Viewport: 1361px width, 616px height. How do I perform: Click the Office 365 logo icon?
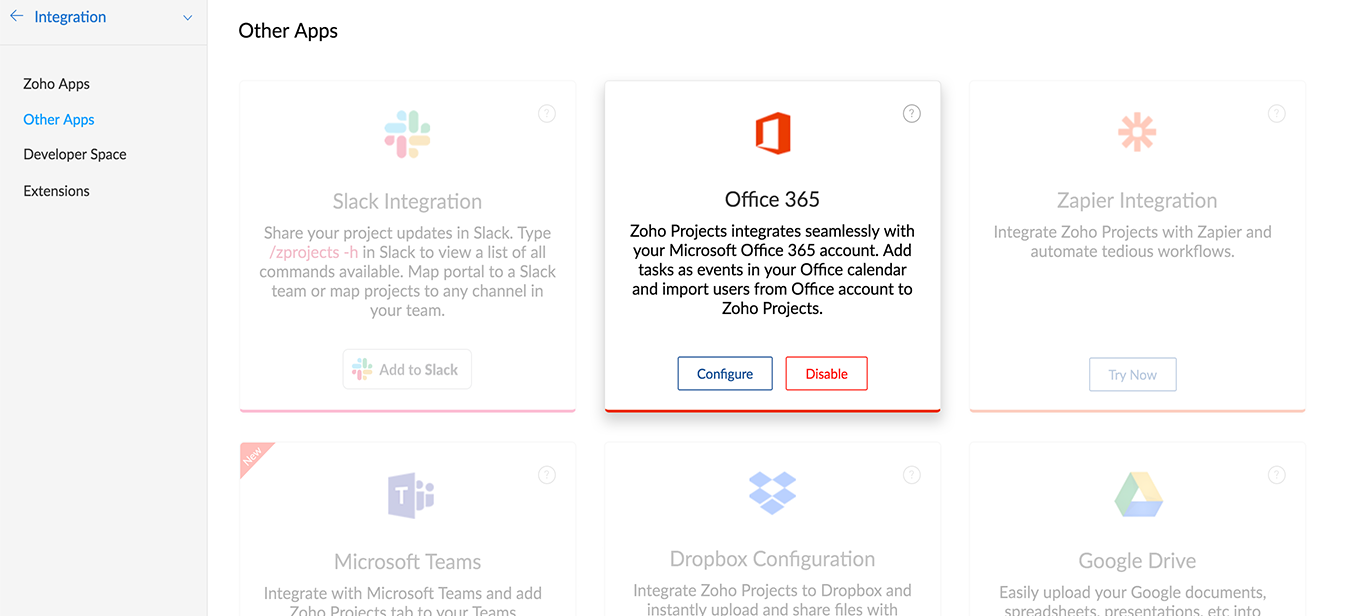click(x=772, y=133)
